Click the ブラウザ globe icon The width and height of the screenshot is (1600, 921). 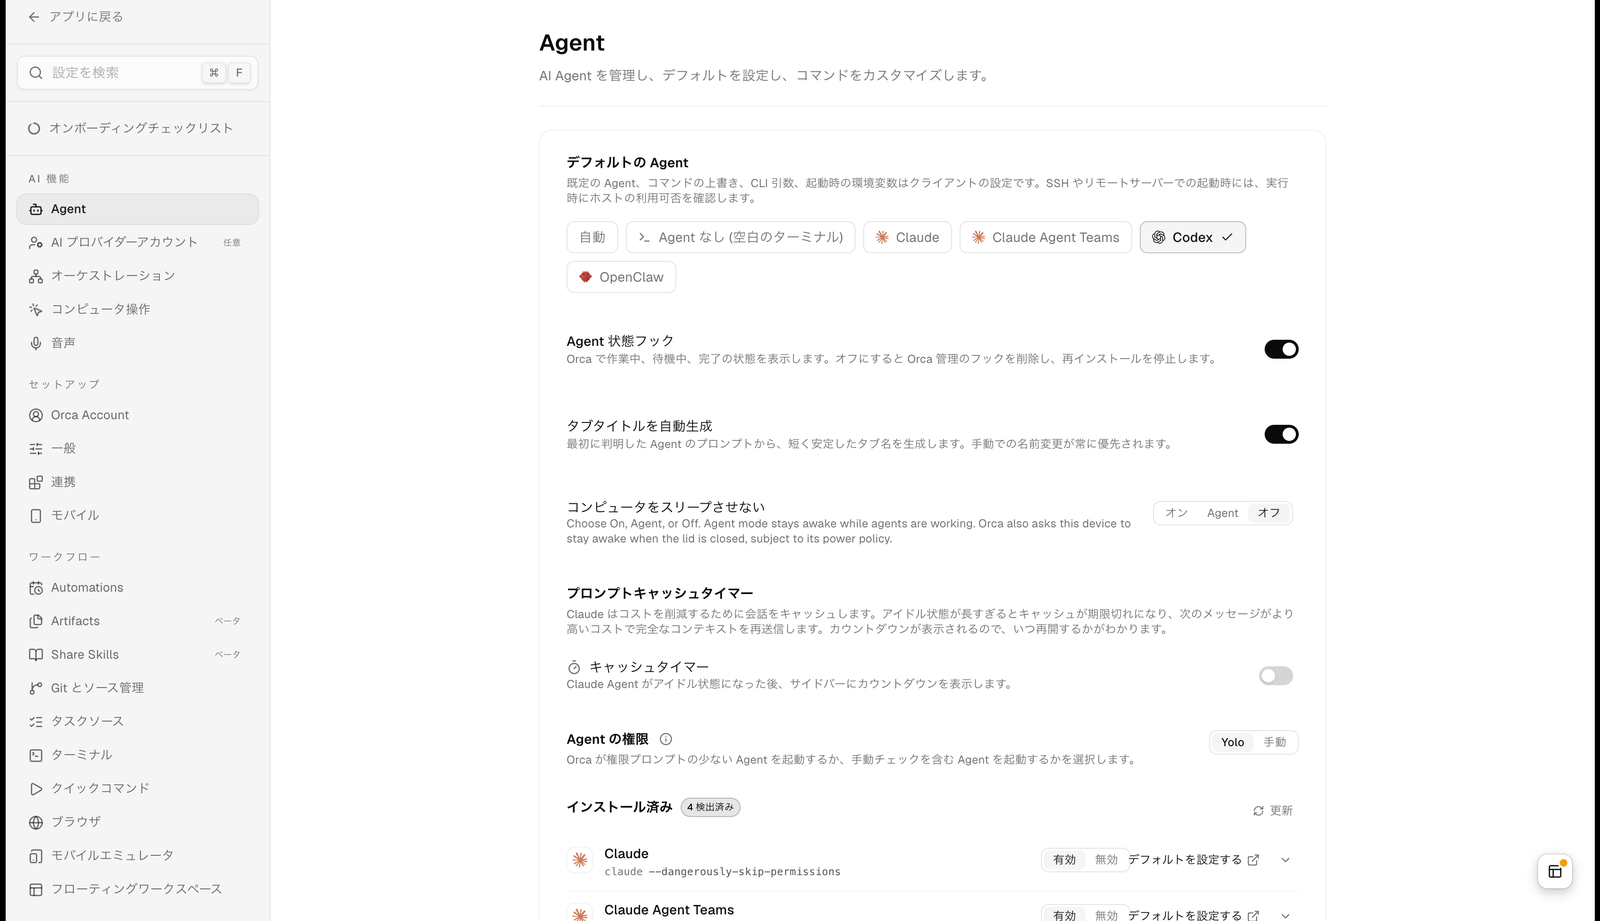(x=36, y=822)
